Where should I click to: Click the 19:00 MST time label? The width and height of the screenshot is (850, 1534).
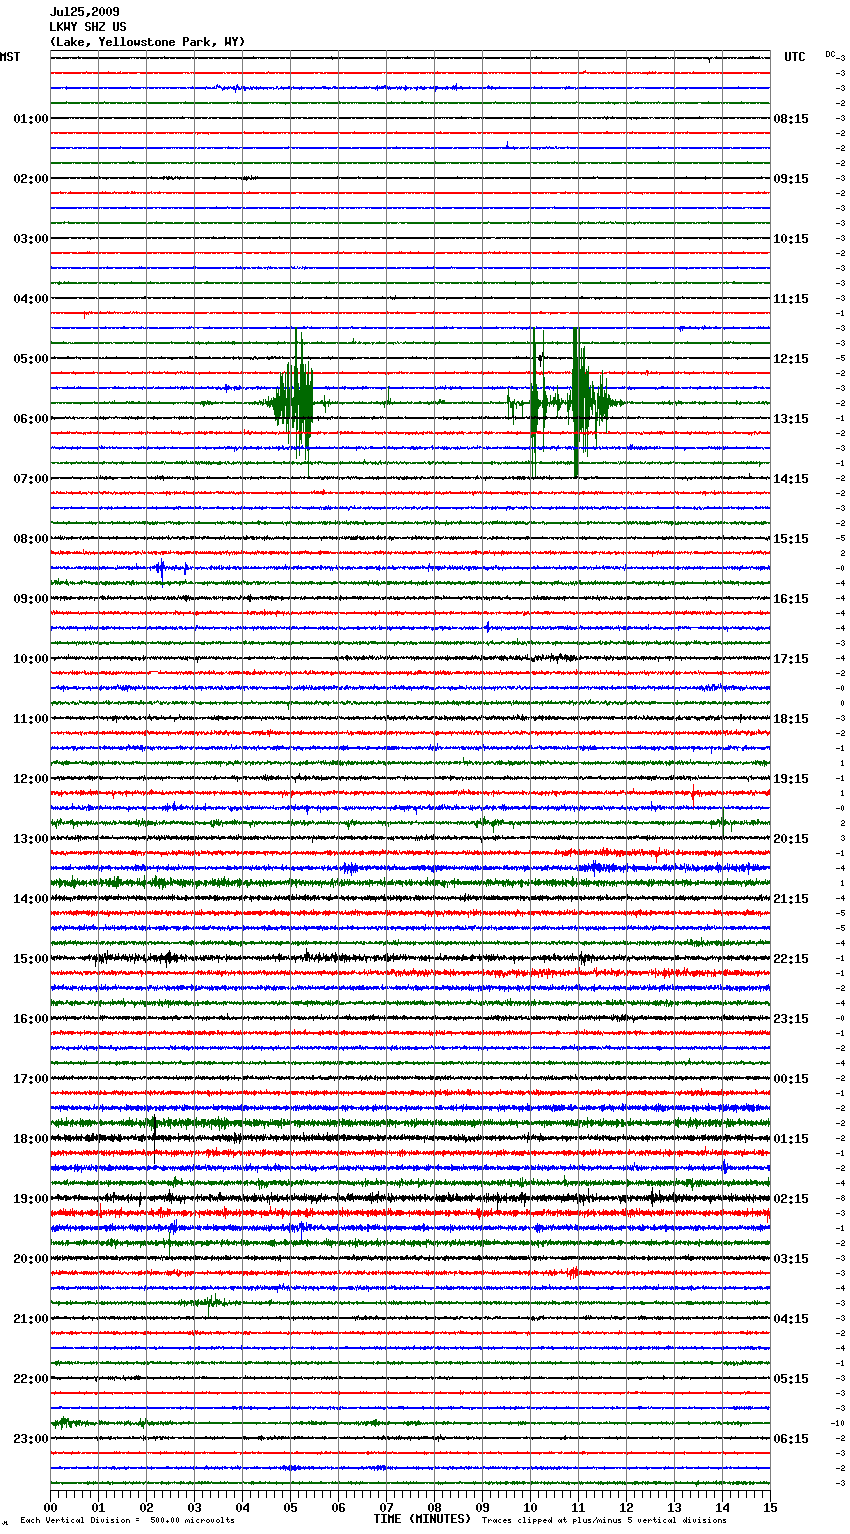pyautogui.click(x=30, y=1199)
